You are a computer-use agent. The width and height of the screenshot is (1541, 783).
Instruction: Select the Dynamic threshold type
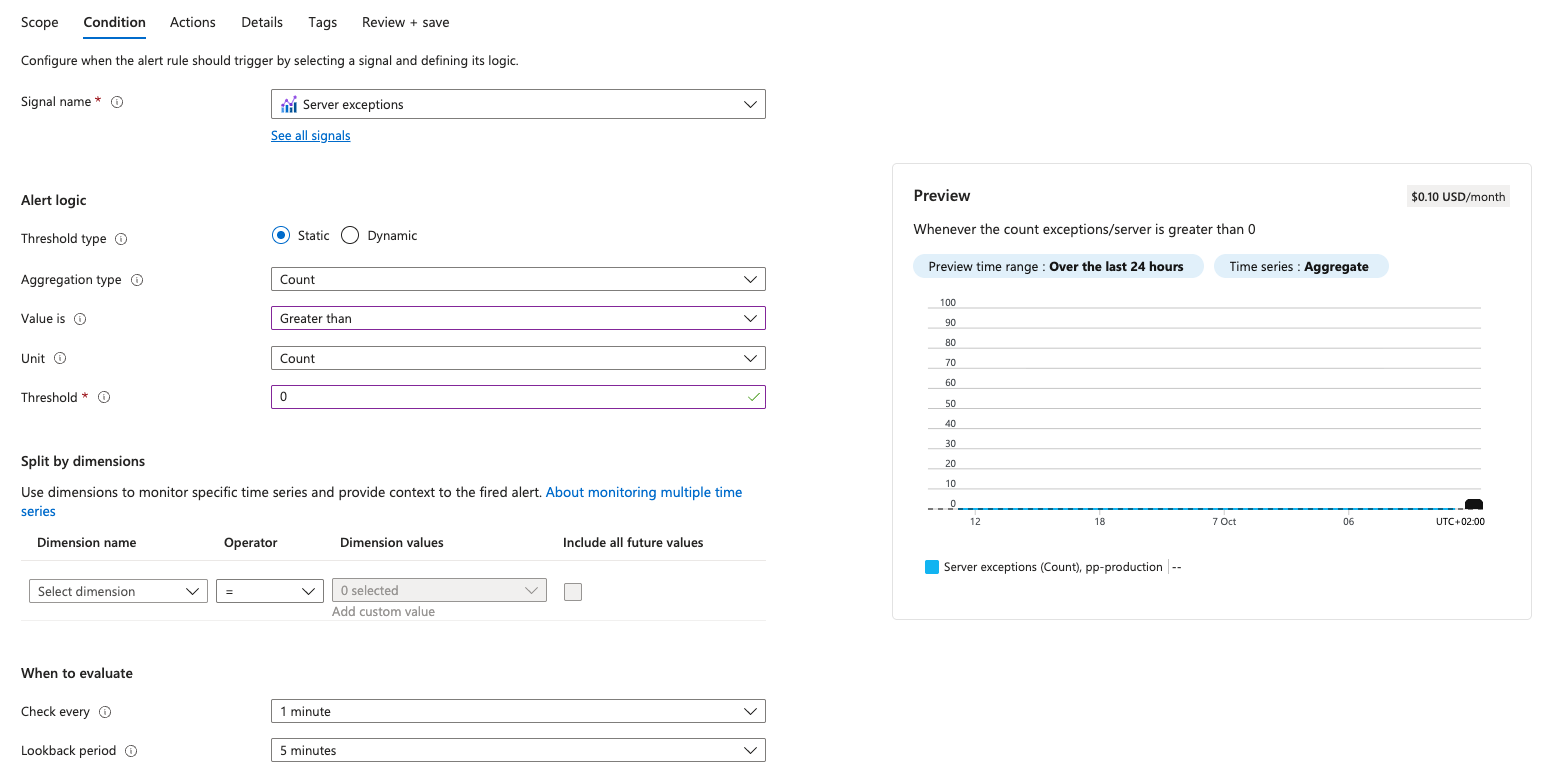pyautogui.click(x=350, y=236)
